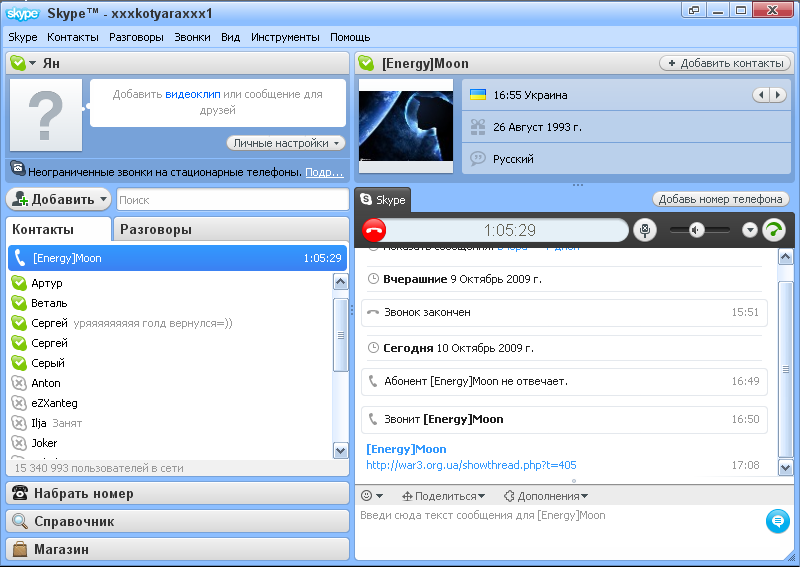
Task: Show previous profile info arrow
Action: (x=761, y=95)
